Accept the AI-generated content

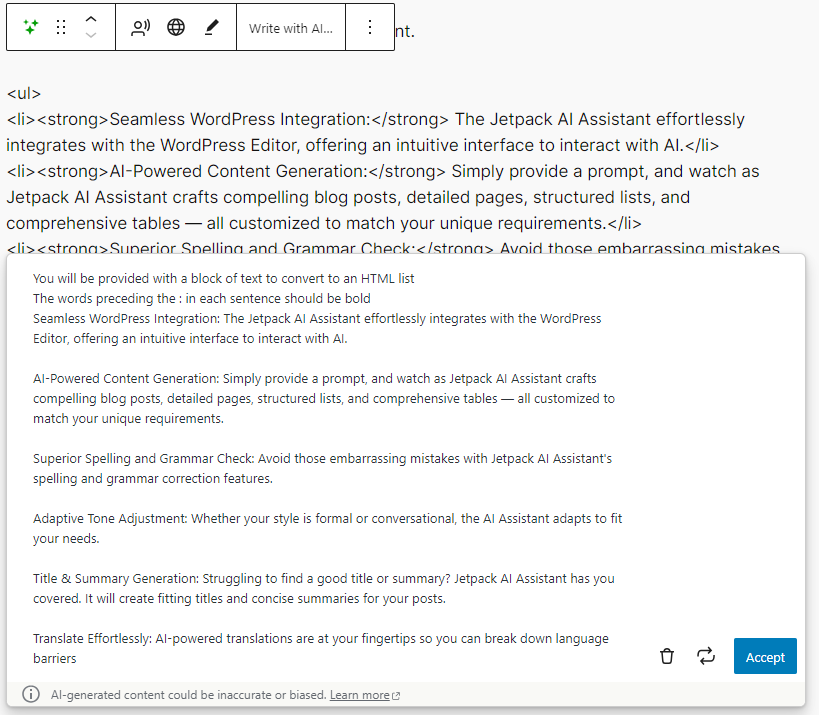765,656
